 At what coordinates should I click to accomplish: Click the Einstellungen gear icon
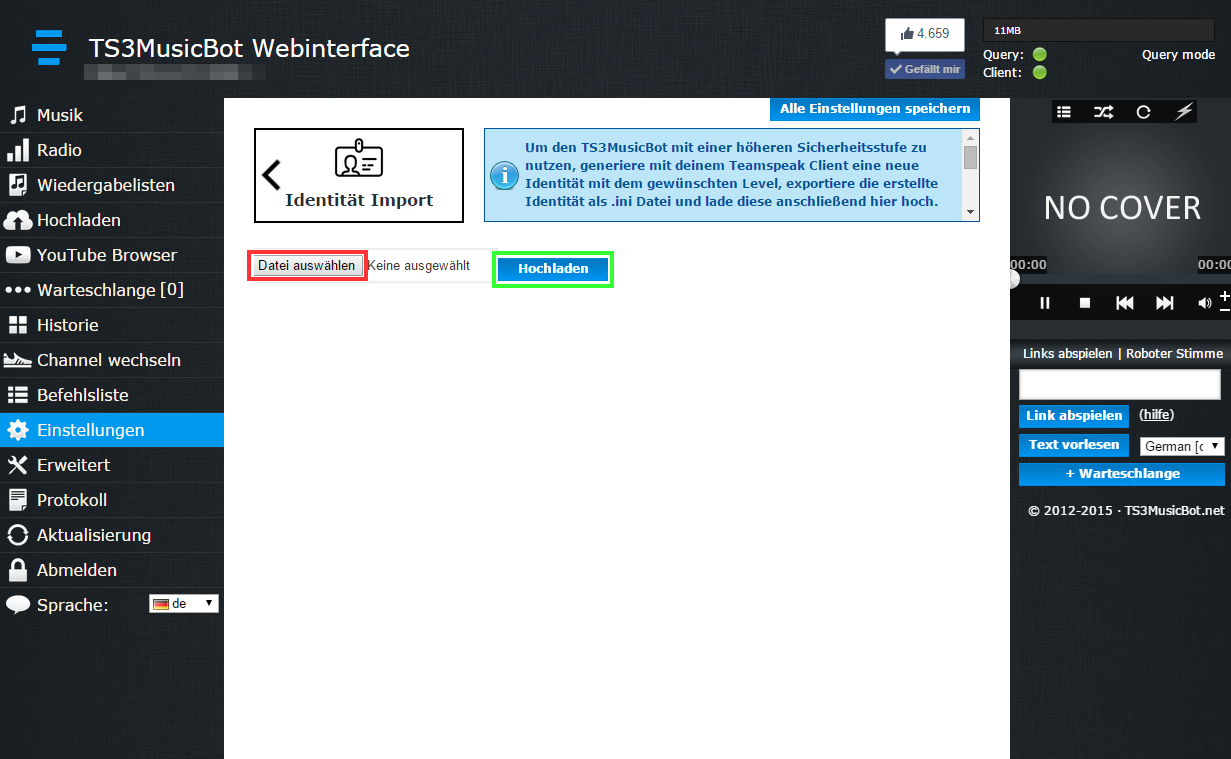(x=18, y=430)
